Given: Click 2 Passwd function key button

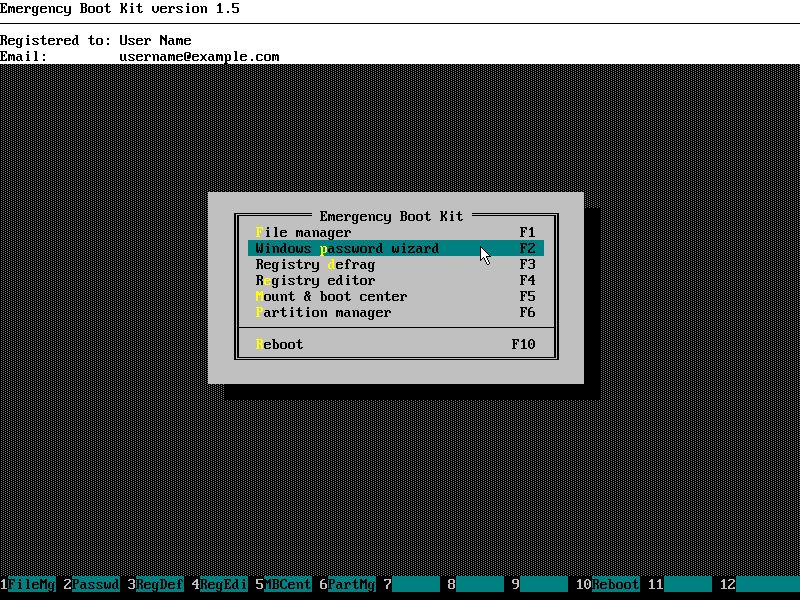Looking at the screenshot, I should (92, 584).
